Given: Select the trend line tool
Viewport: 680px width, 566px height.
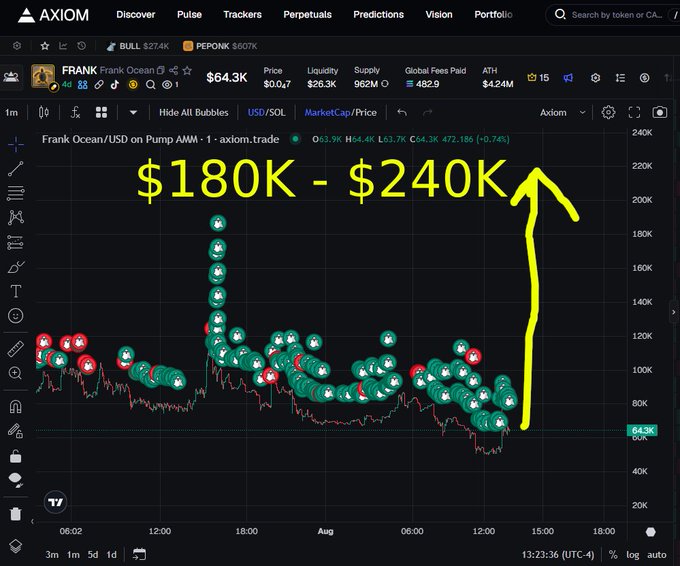Looking at the screenshot, I should [x=16, y=169].
